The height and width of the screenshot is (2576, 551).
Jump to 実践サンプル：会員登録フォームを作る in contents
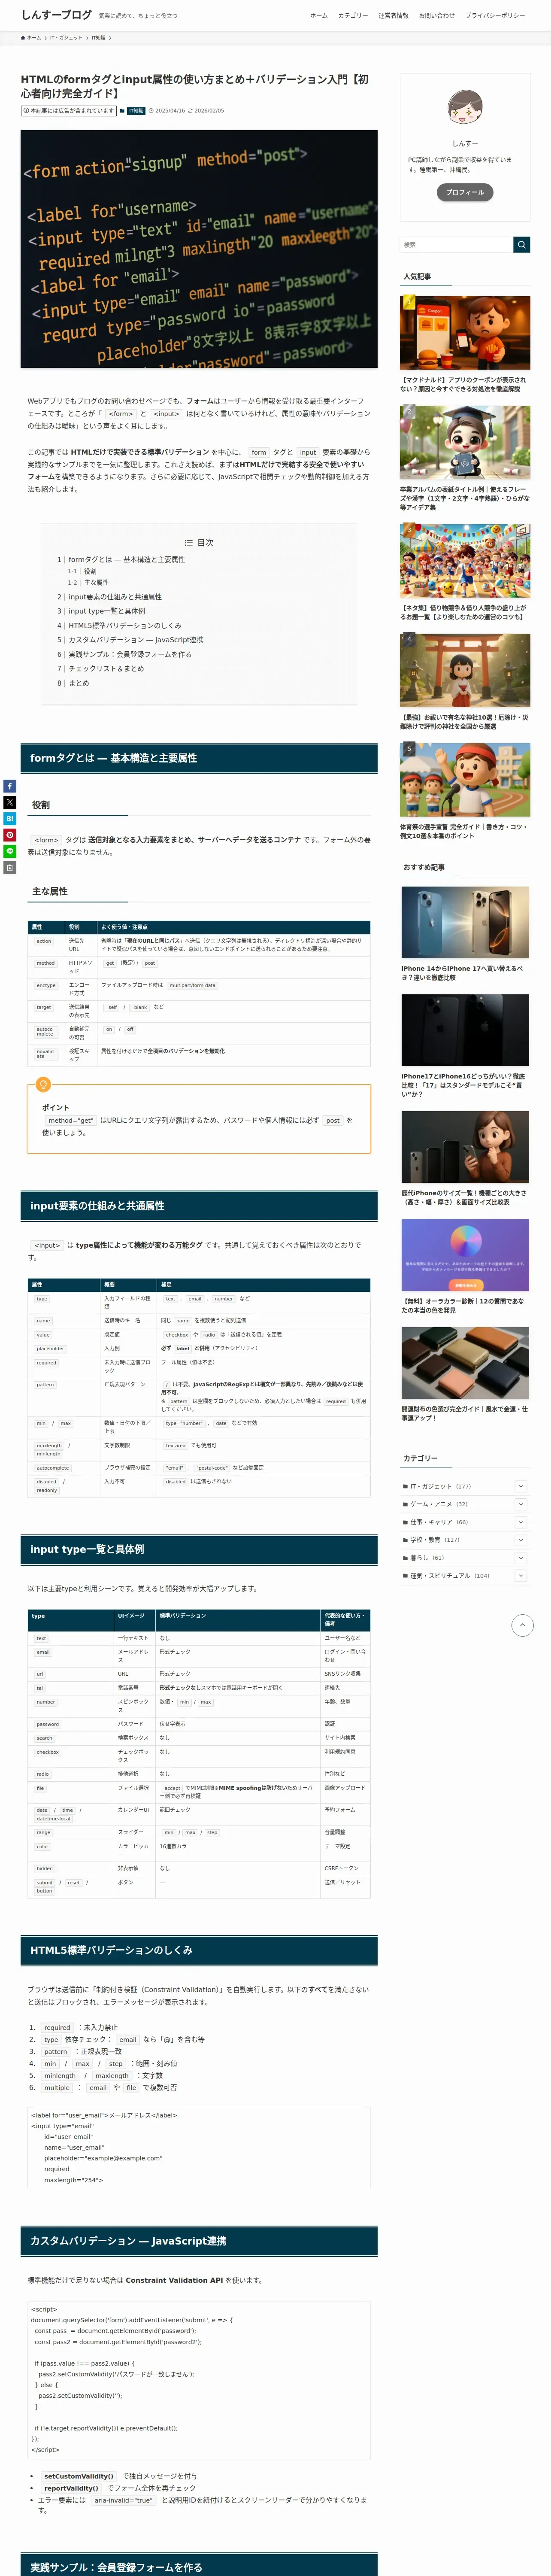point(129,654)
